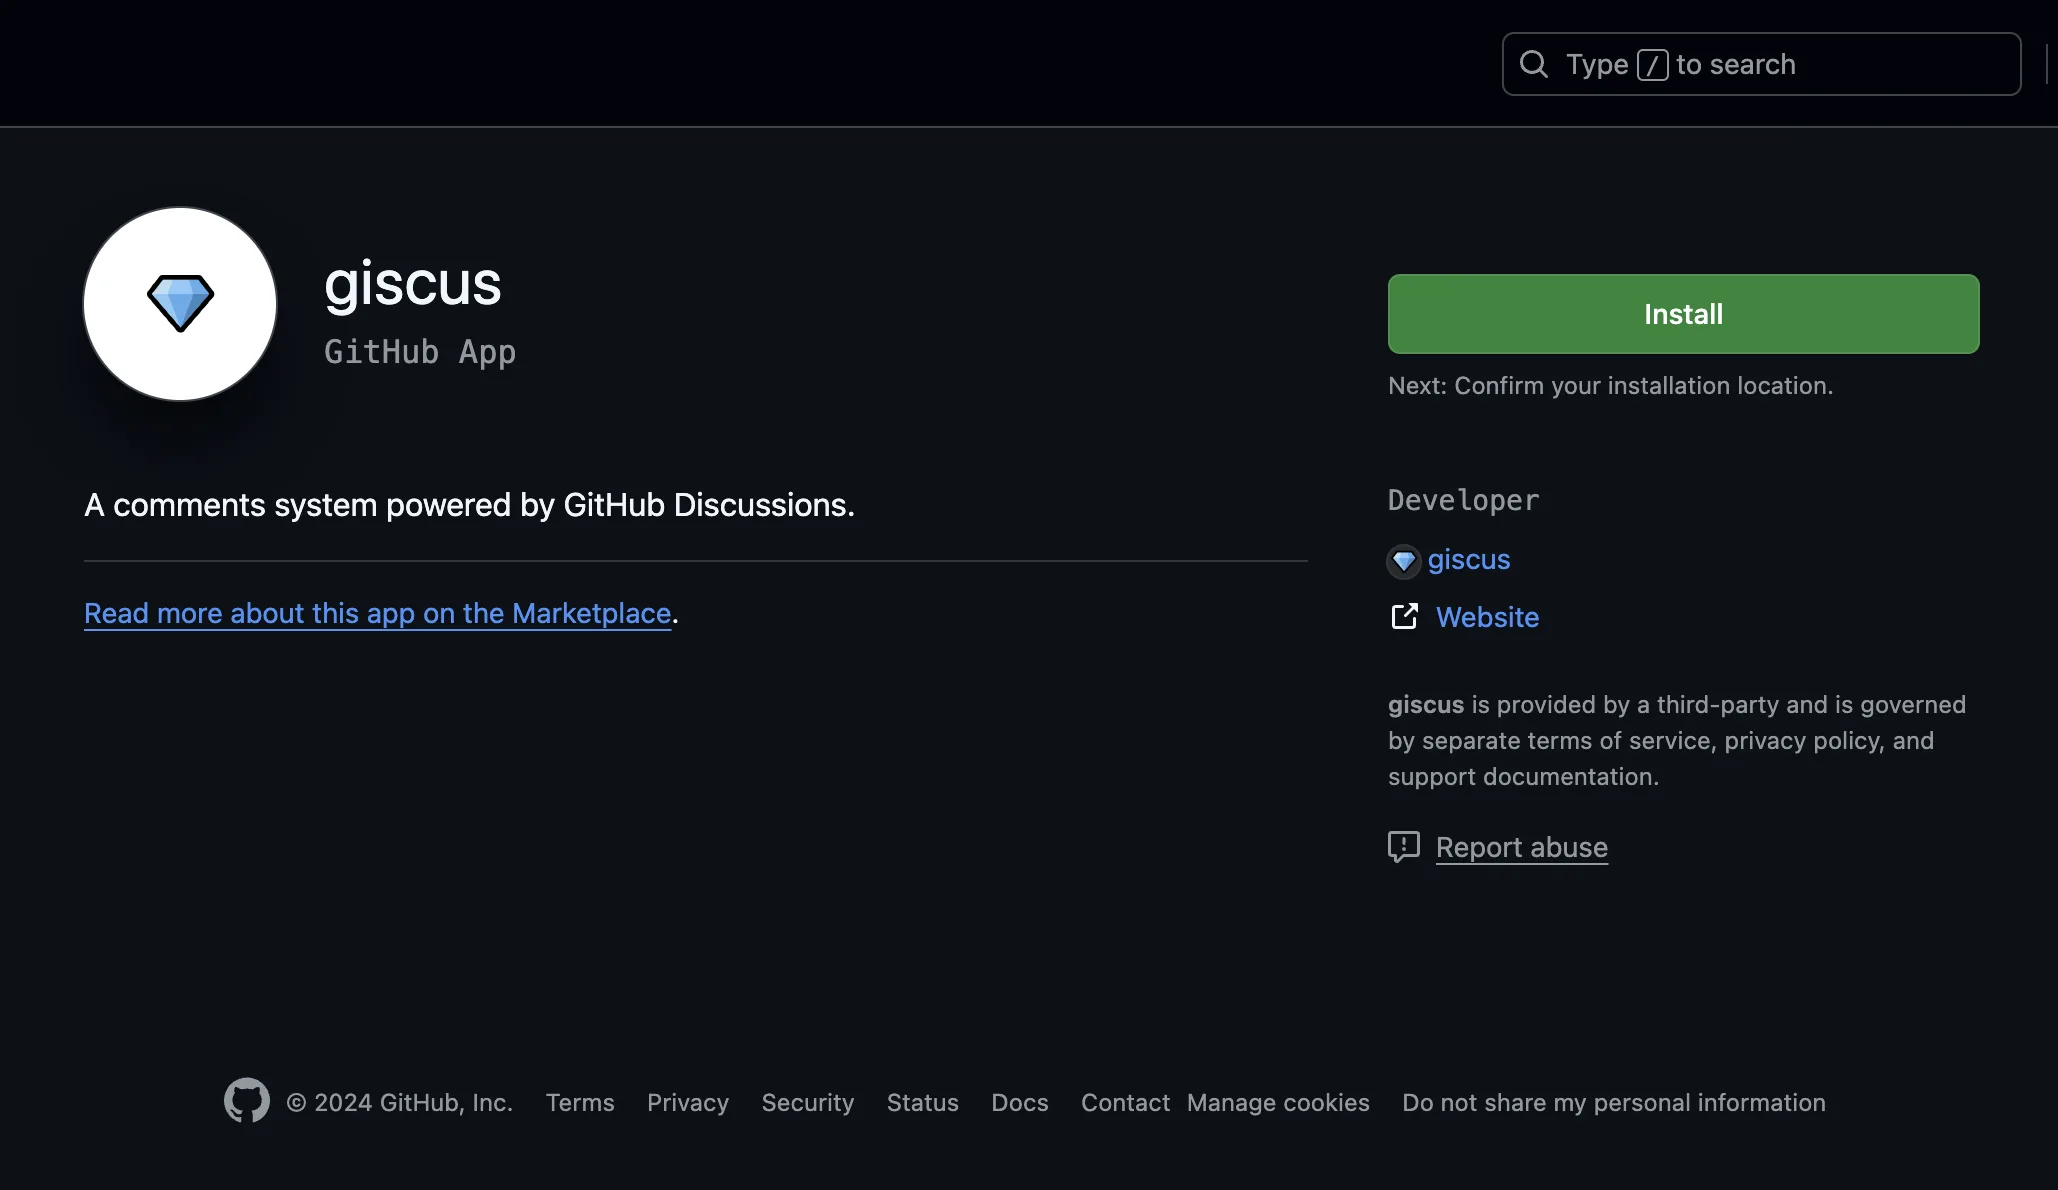
Task: Open the Docs footer link
Action: [x=1020, y=1102]
